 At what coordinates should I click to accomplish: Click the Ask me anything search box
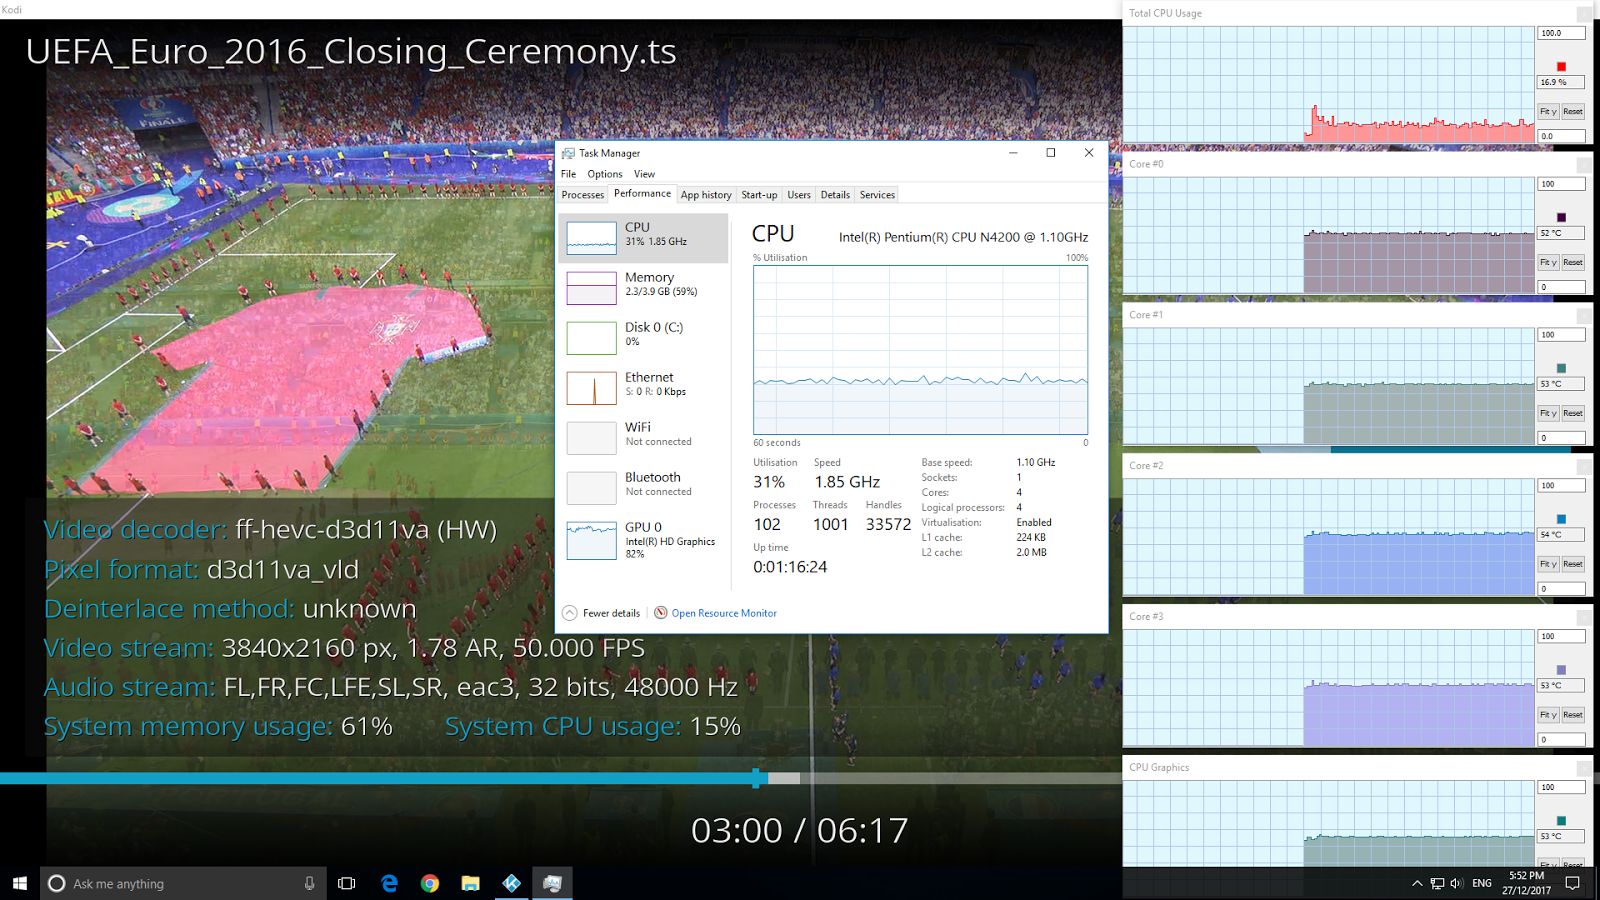(x=183, y=883)
